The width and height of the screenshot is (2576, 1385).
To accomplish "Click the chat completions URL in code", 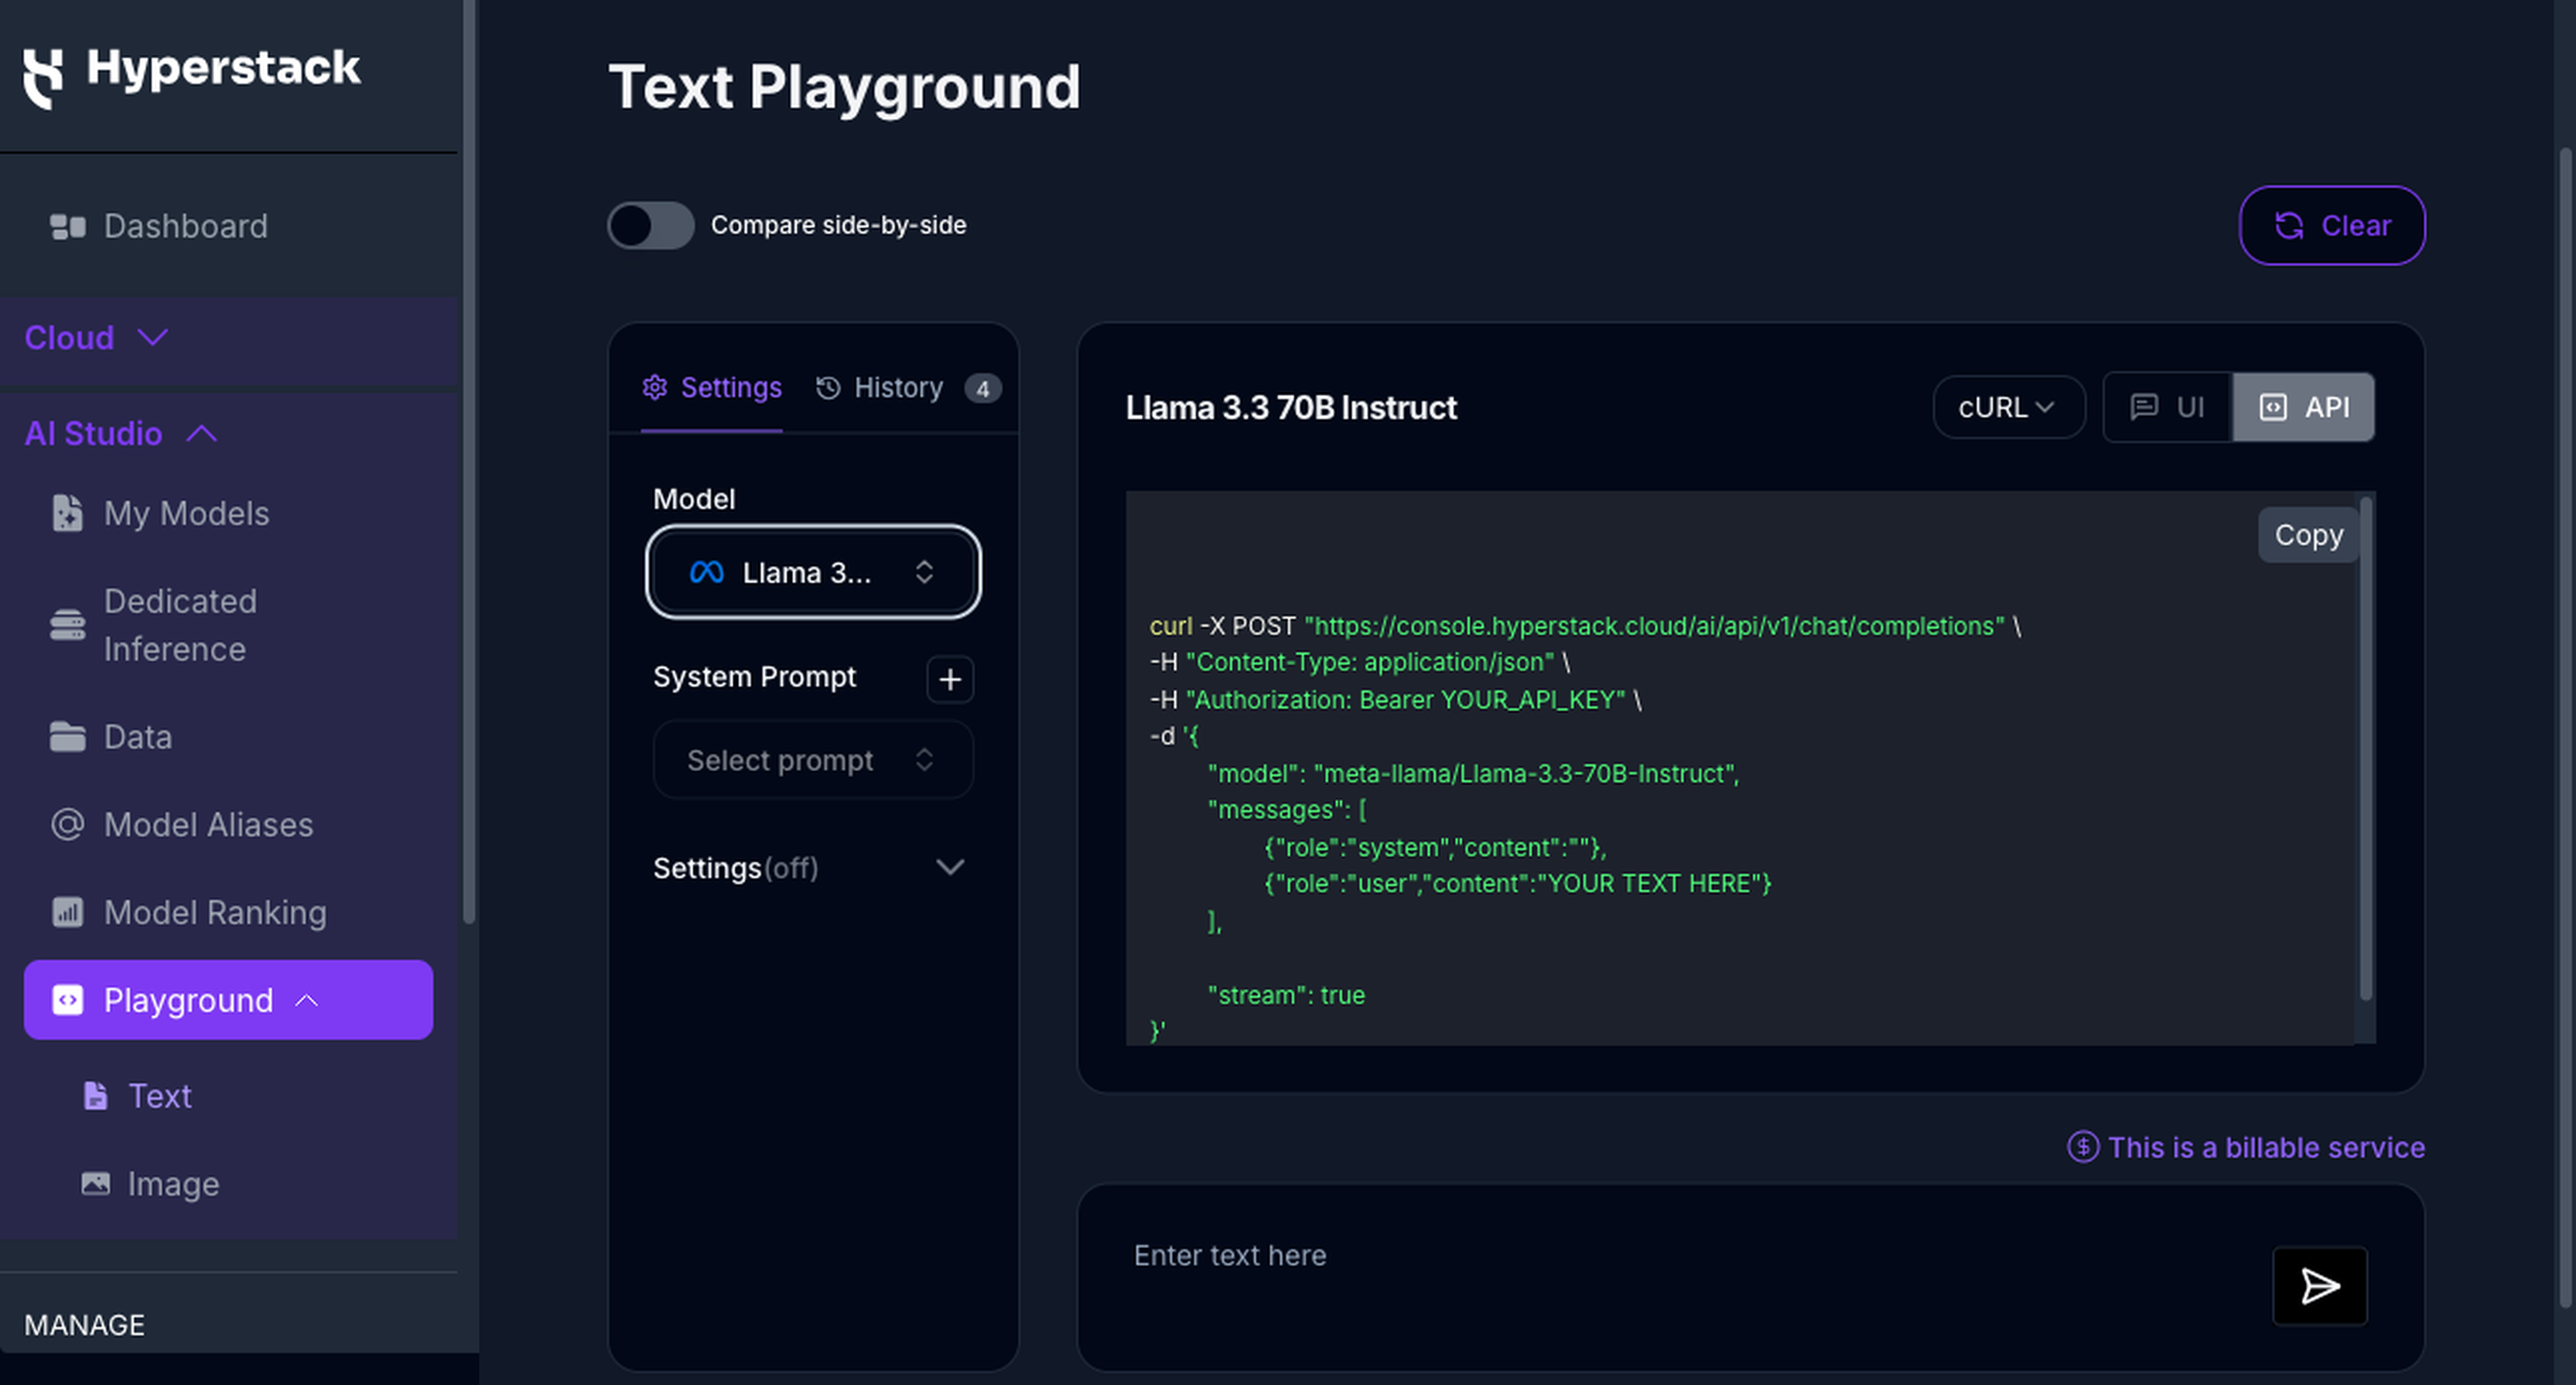I will click(1654, 626).
